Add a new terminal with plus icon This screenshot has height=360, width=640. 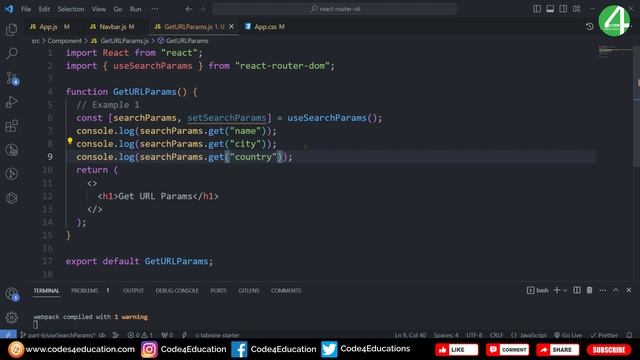pyautogui.click(x=557, y=290)
